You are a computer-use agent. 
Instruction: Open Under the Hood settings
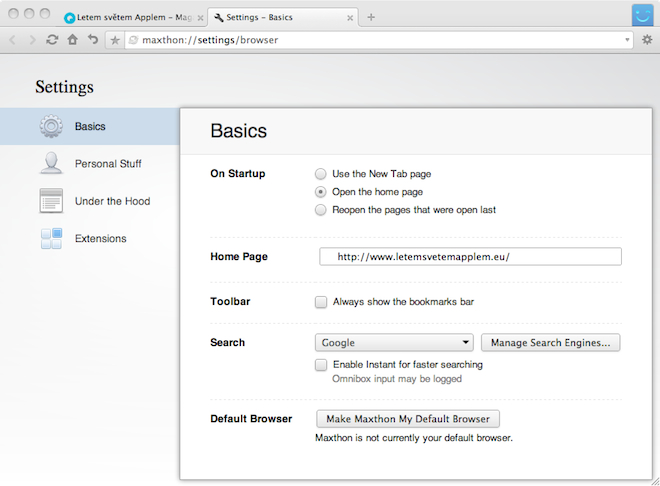[90, 201]
